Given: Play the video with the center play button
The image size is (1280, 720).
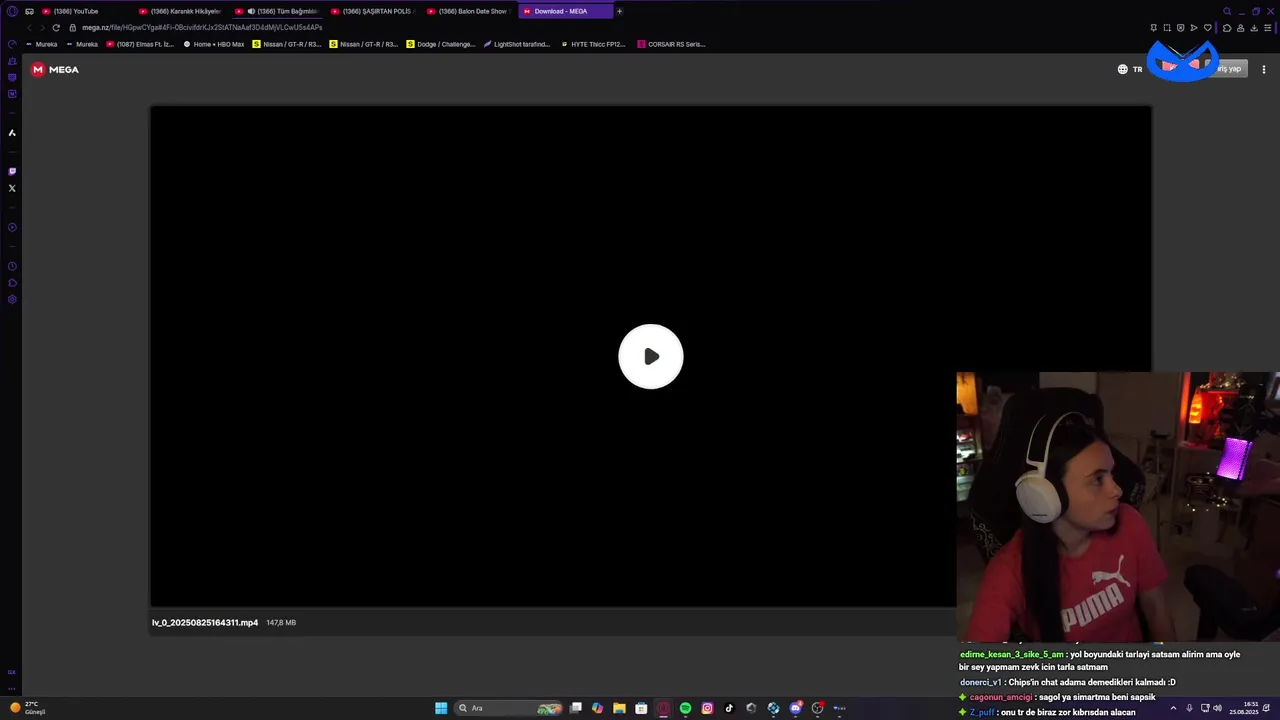Looking at the screenshot, I should 651,356.
